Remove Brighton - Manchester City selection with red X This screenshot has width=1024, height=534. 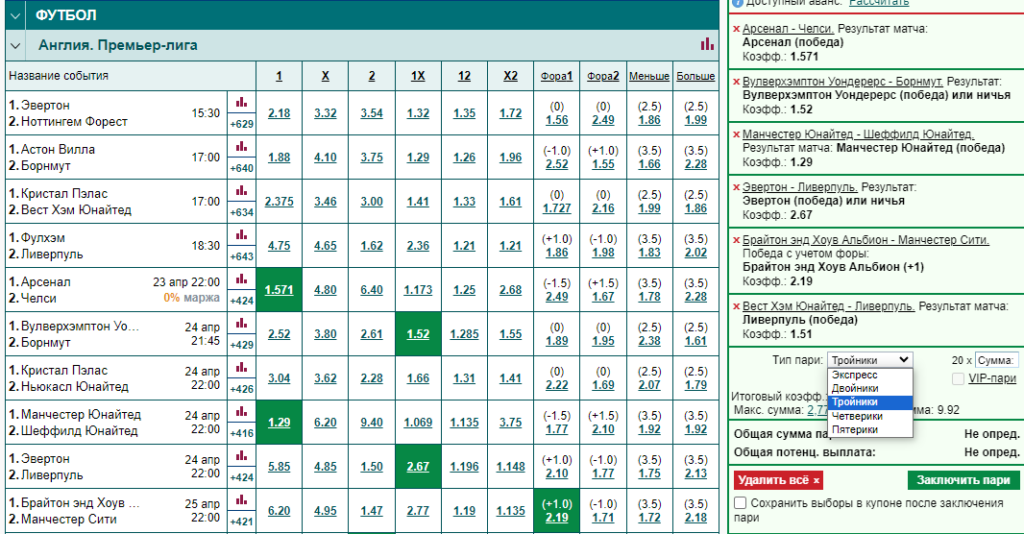point(737,240)
